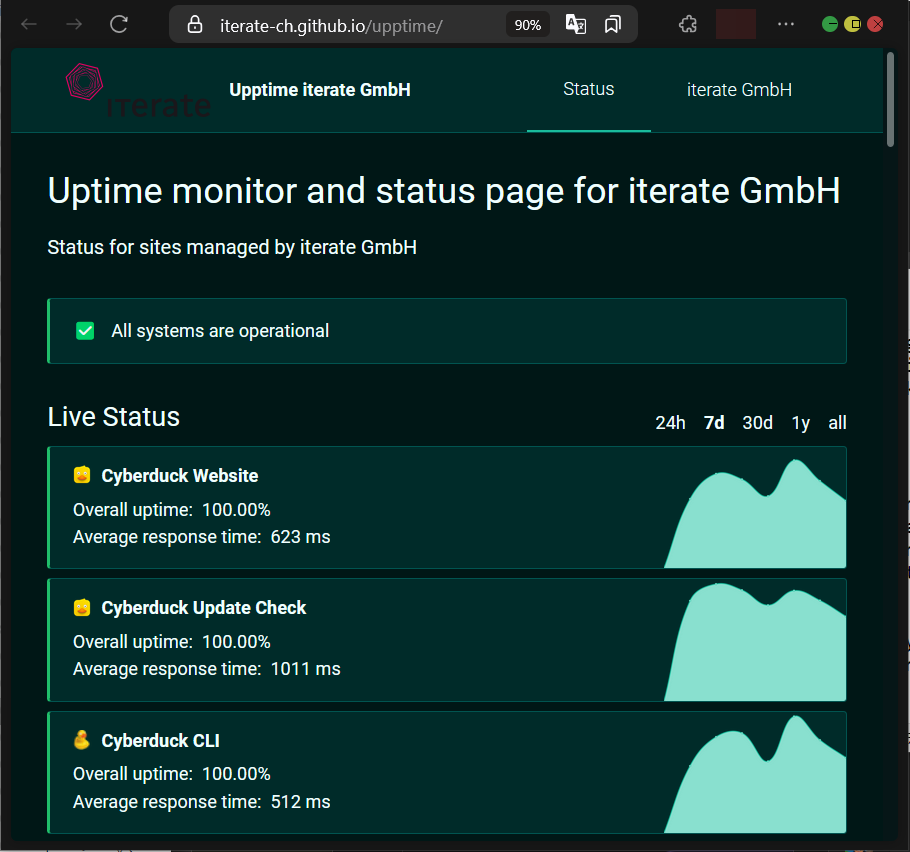The width and height of the screenshot is (910, 852).
Task: Reload the page
Action: [x=119, y=24]
